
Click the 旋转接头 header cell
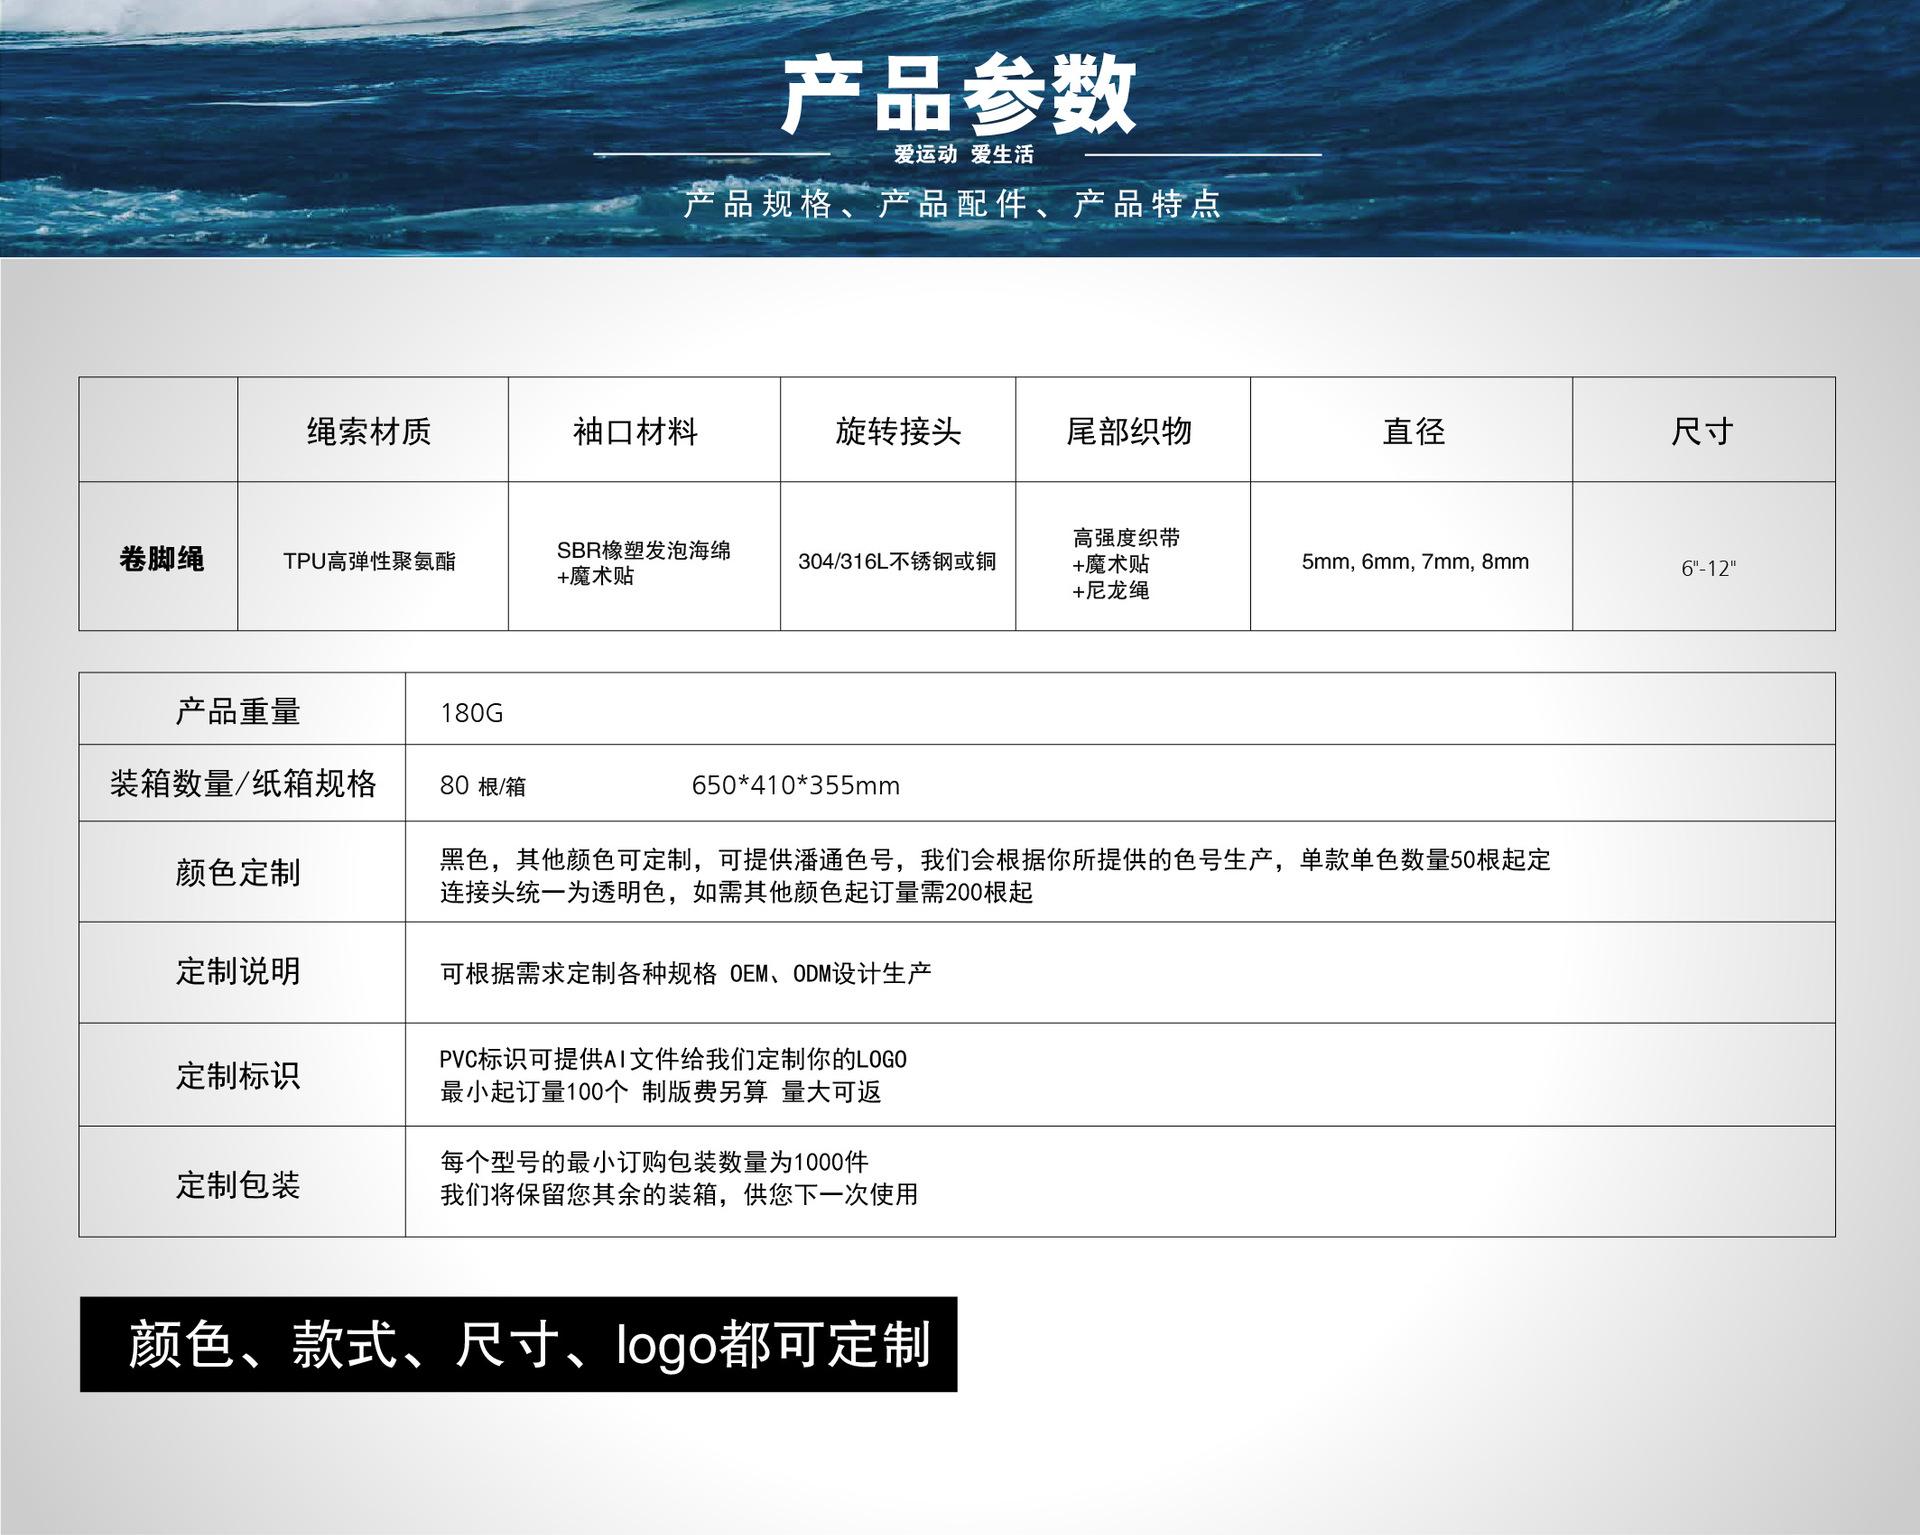pos(898,432)
